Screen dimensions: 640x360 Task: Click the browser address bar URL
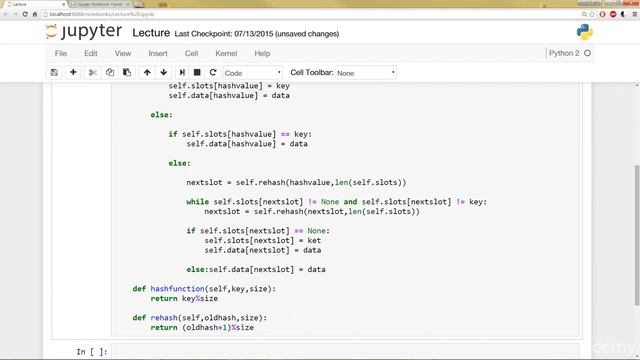pyautogui.click(x=102, y=14)
